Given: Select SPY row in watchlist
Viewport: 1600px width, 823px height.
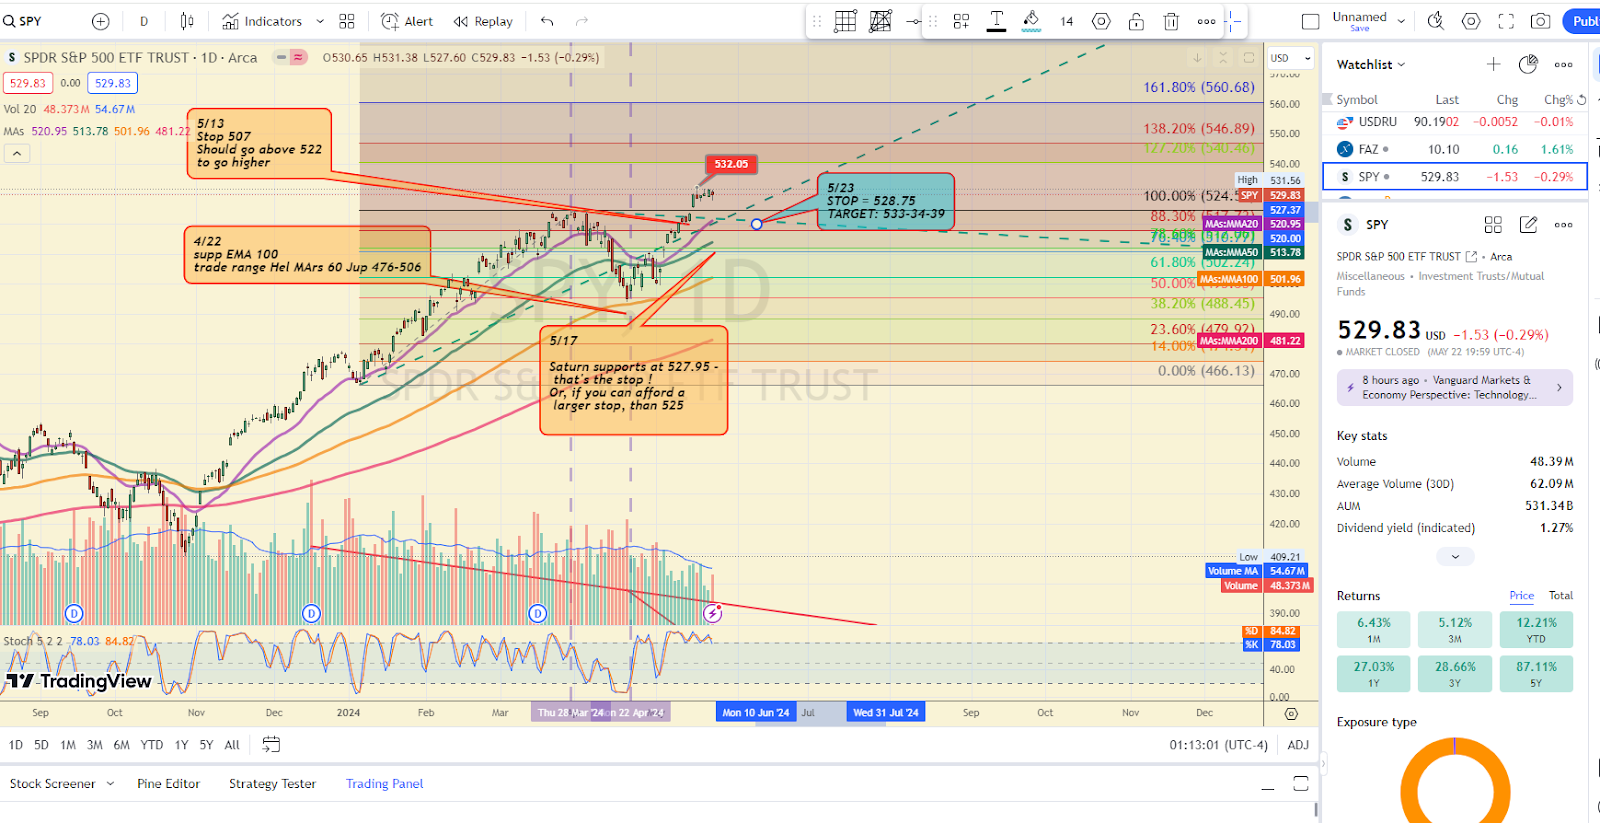Looking at the screenshot, I should pos(1455,177).
